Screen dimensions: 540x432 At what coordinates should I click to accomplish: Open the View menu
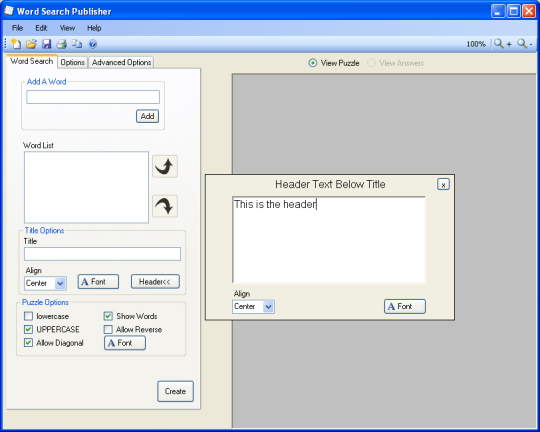pos(67,28)
